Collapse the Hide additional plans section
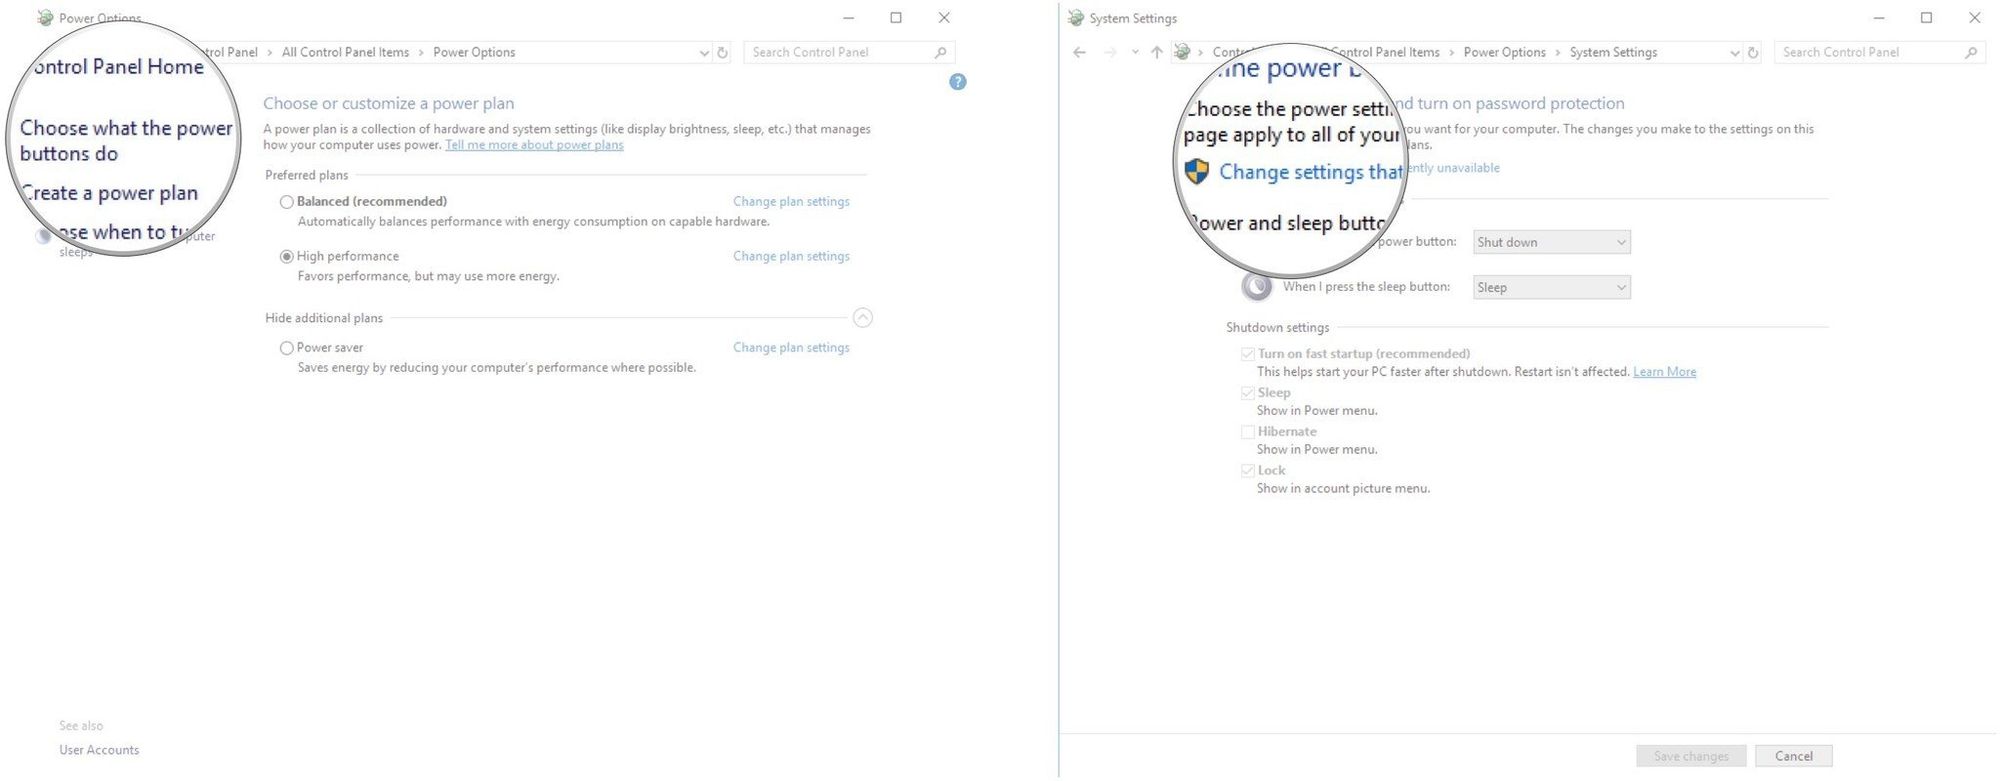The width and height of the screenshot is (2000, 781). click(x=862, y=318)
